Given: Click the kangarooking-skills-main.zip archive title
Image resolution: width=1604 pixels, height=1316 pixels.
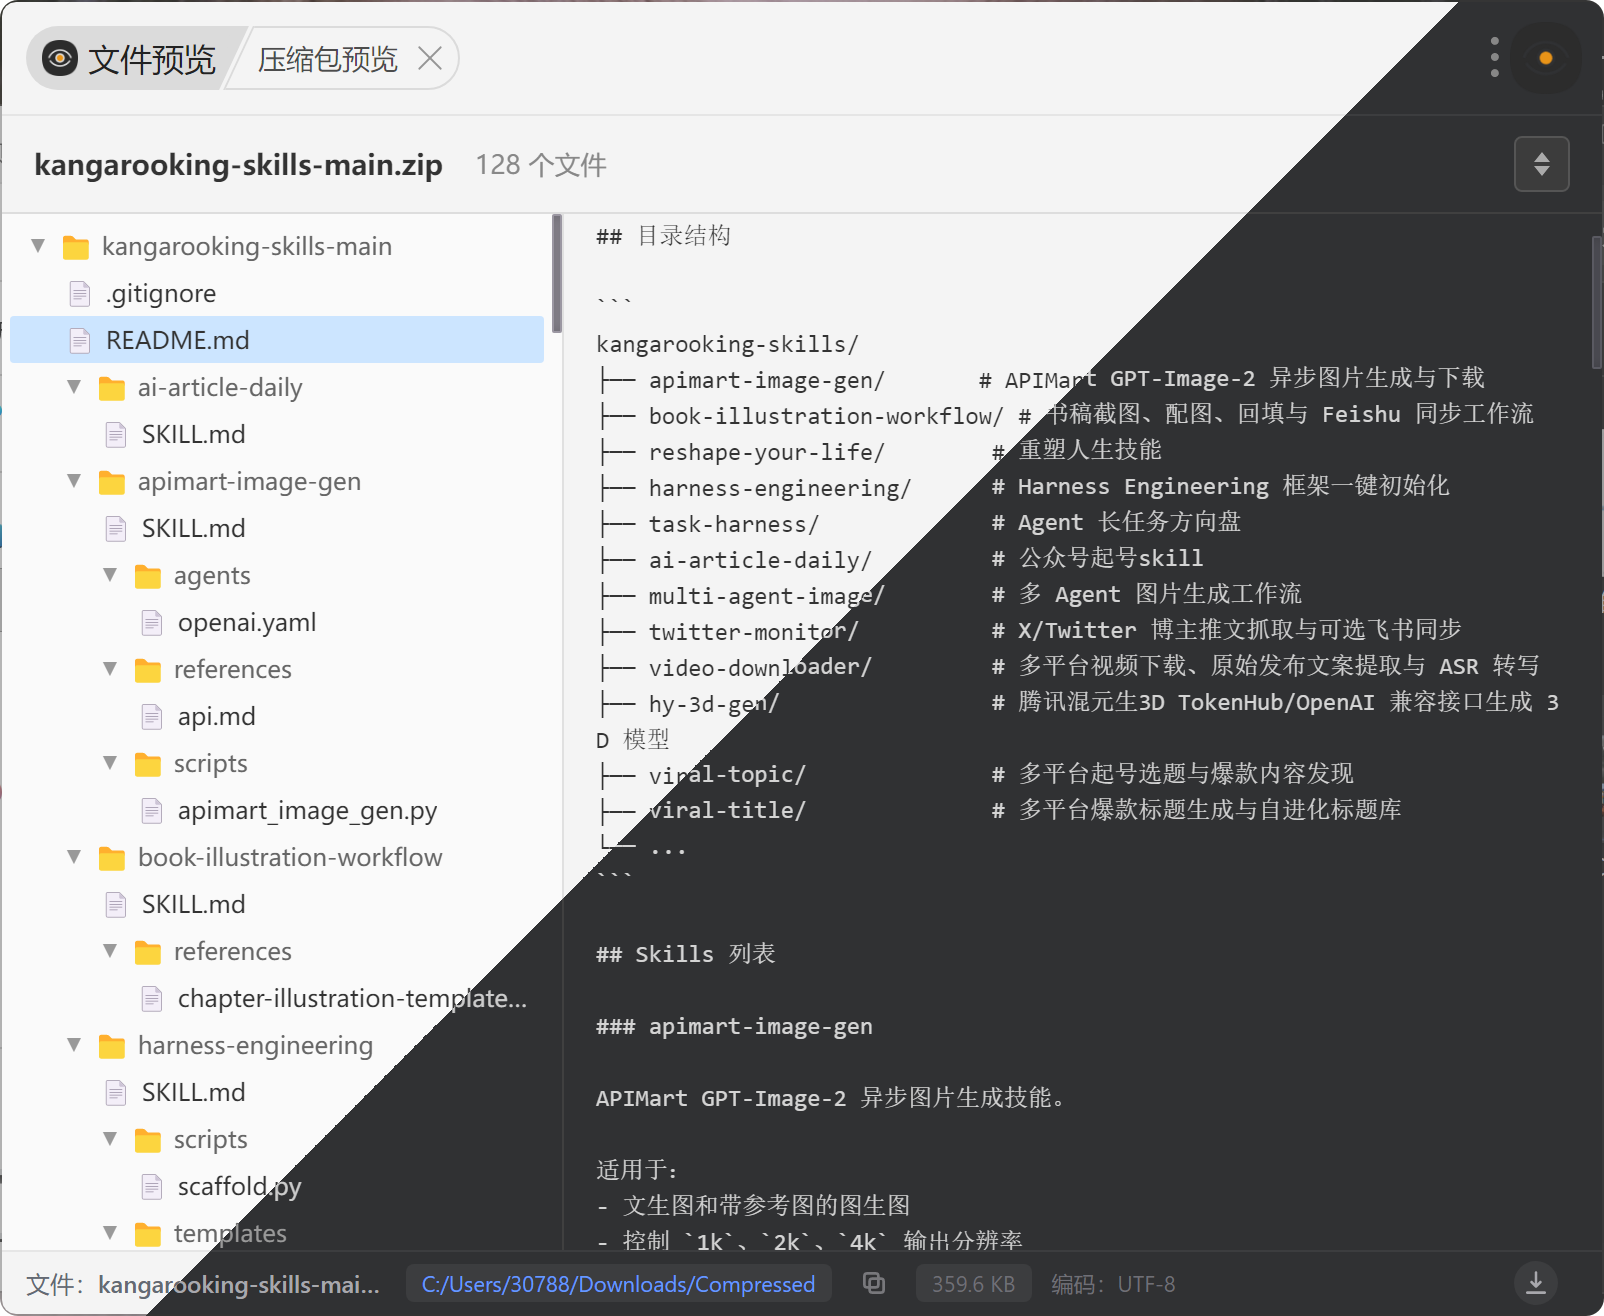Looking at the screenshot, I should [238, 164].
